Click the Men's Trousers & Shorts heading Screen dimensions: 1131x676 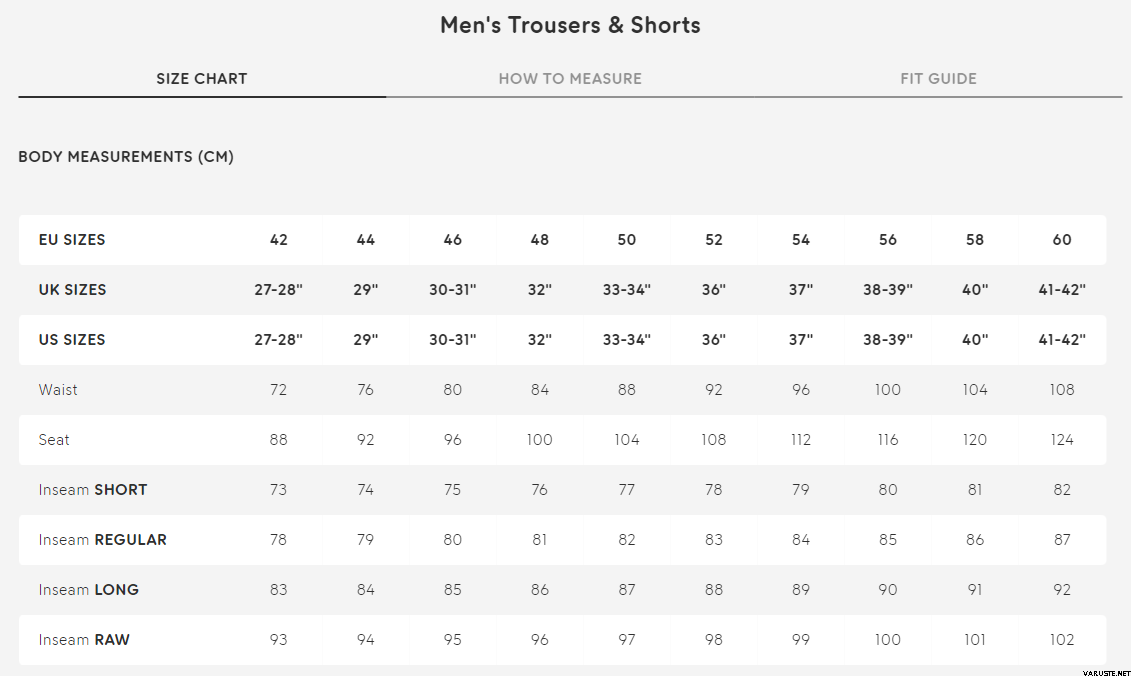(x=570, y=26)
